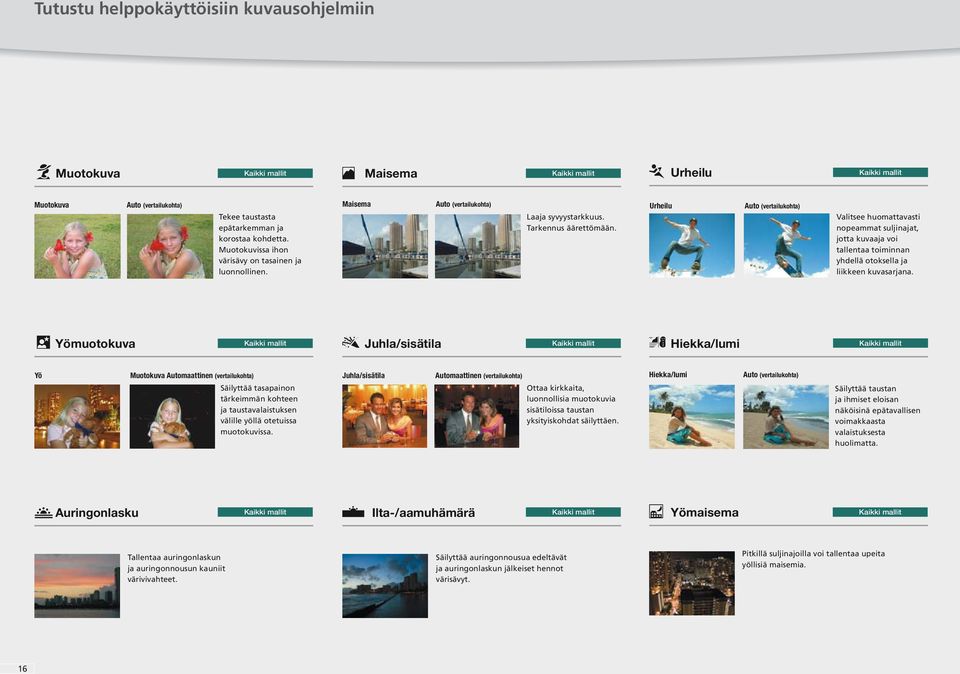Click the description starting 'Tallentaa auringonlaskun'

[x=176, y=568]
